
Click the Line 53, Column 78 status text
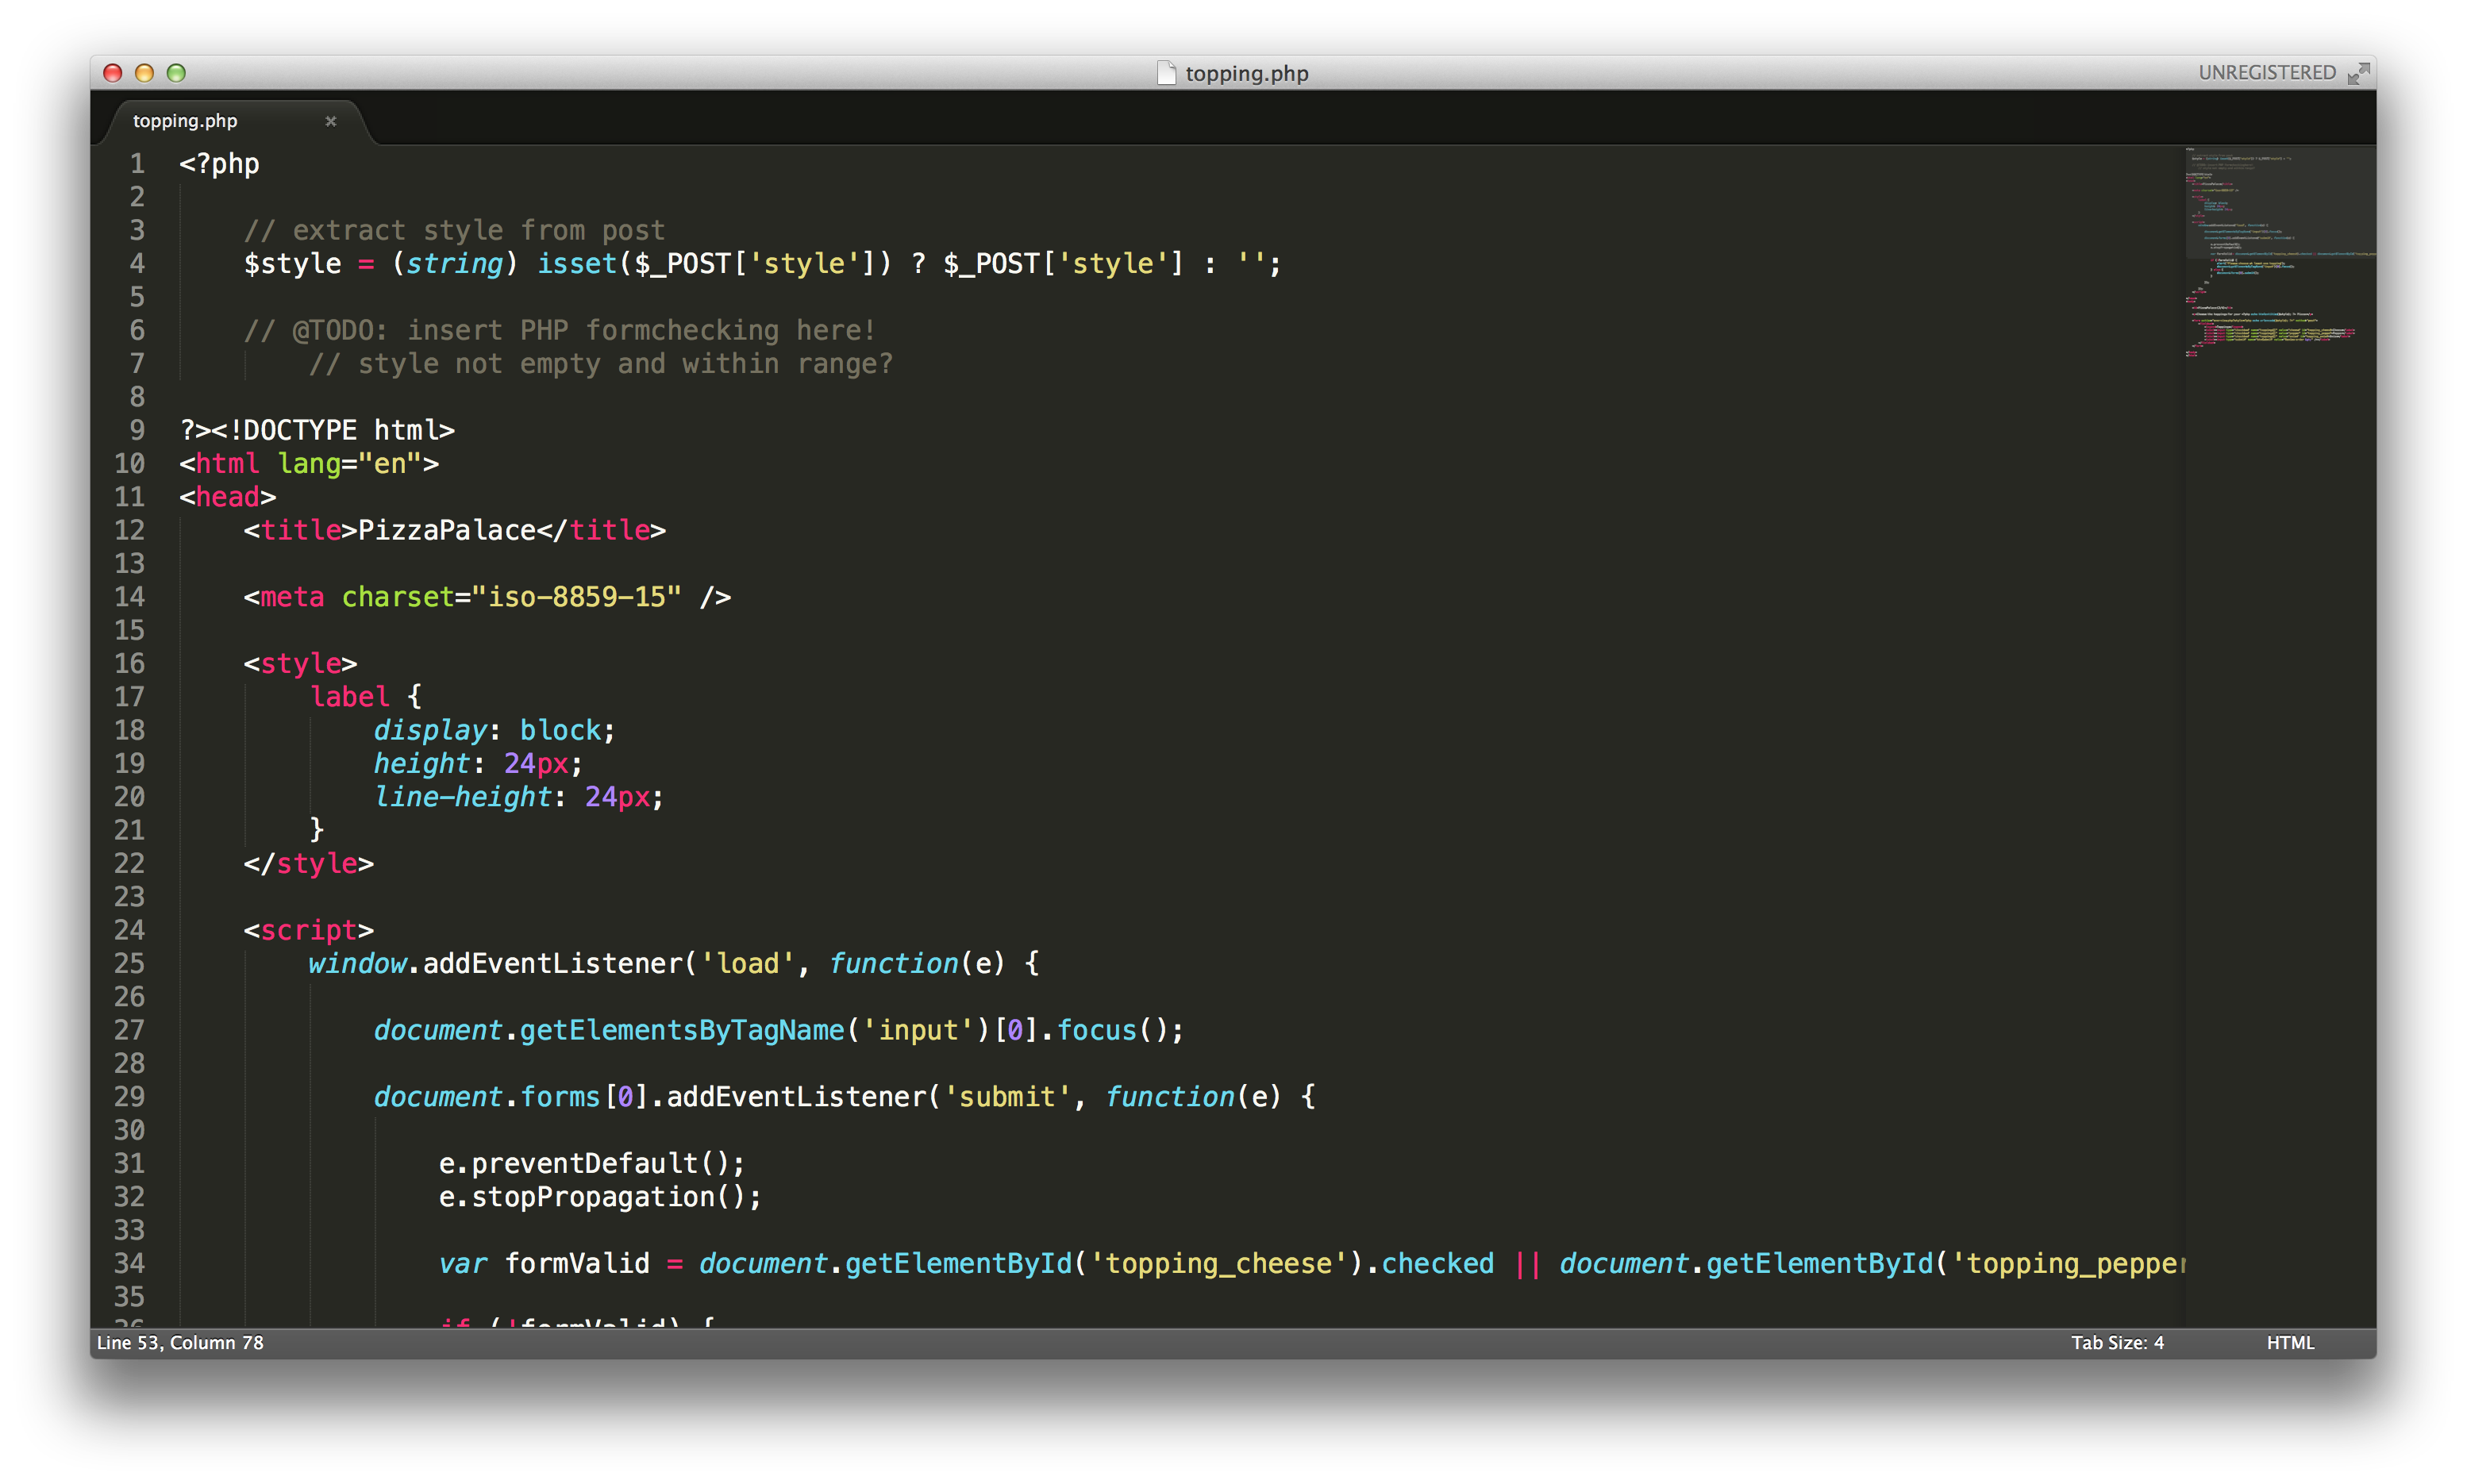[x=181, y=1342]
